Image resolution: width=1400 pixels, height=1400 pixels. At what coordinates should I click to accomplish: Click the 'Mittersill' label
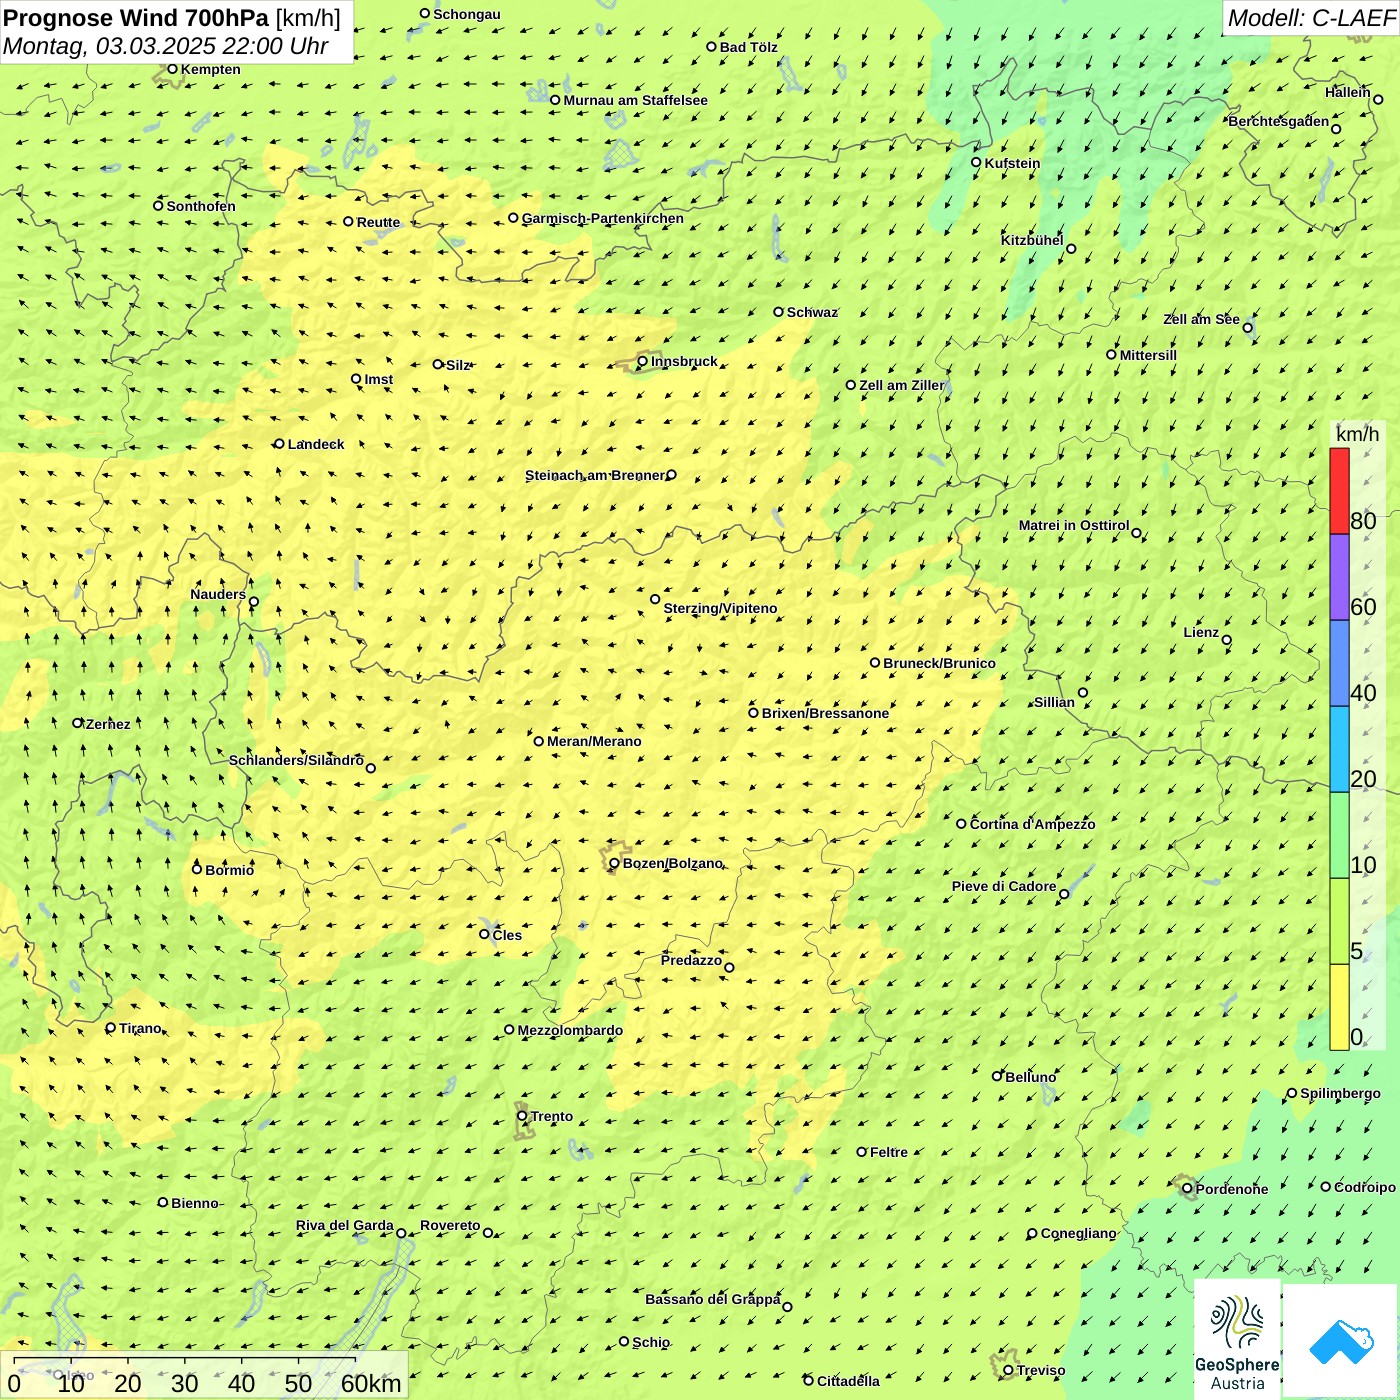[1148, 355]
